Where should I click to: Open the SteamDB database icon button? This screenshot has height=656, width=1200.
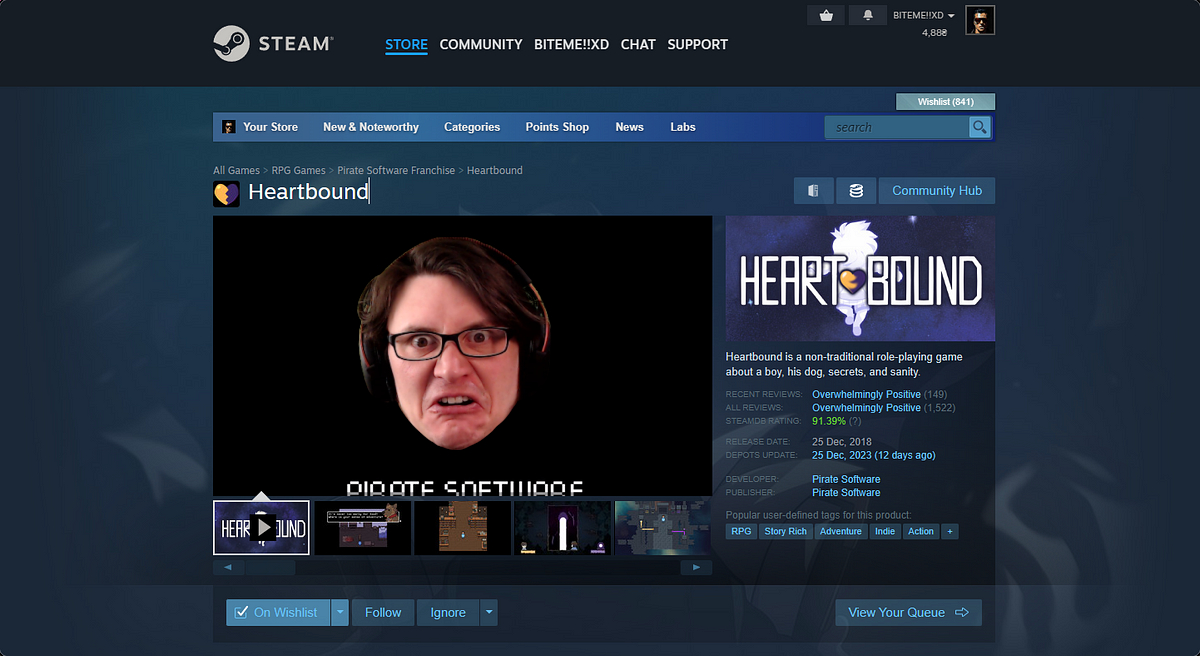856,191
